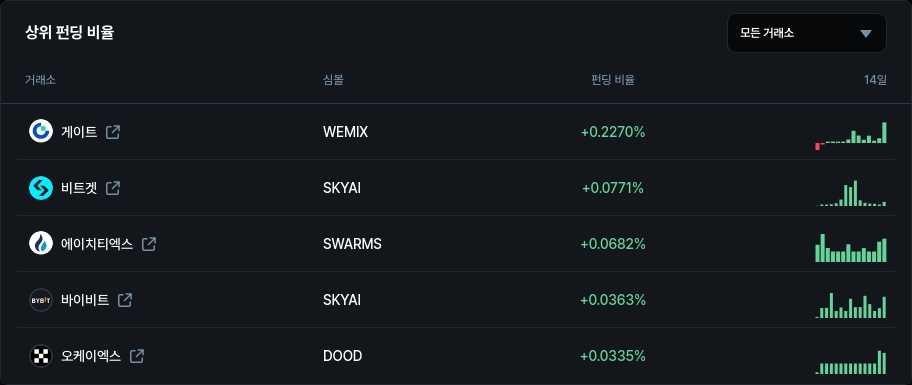Sort by 펀딩 비율 column header

612,80
